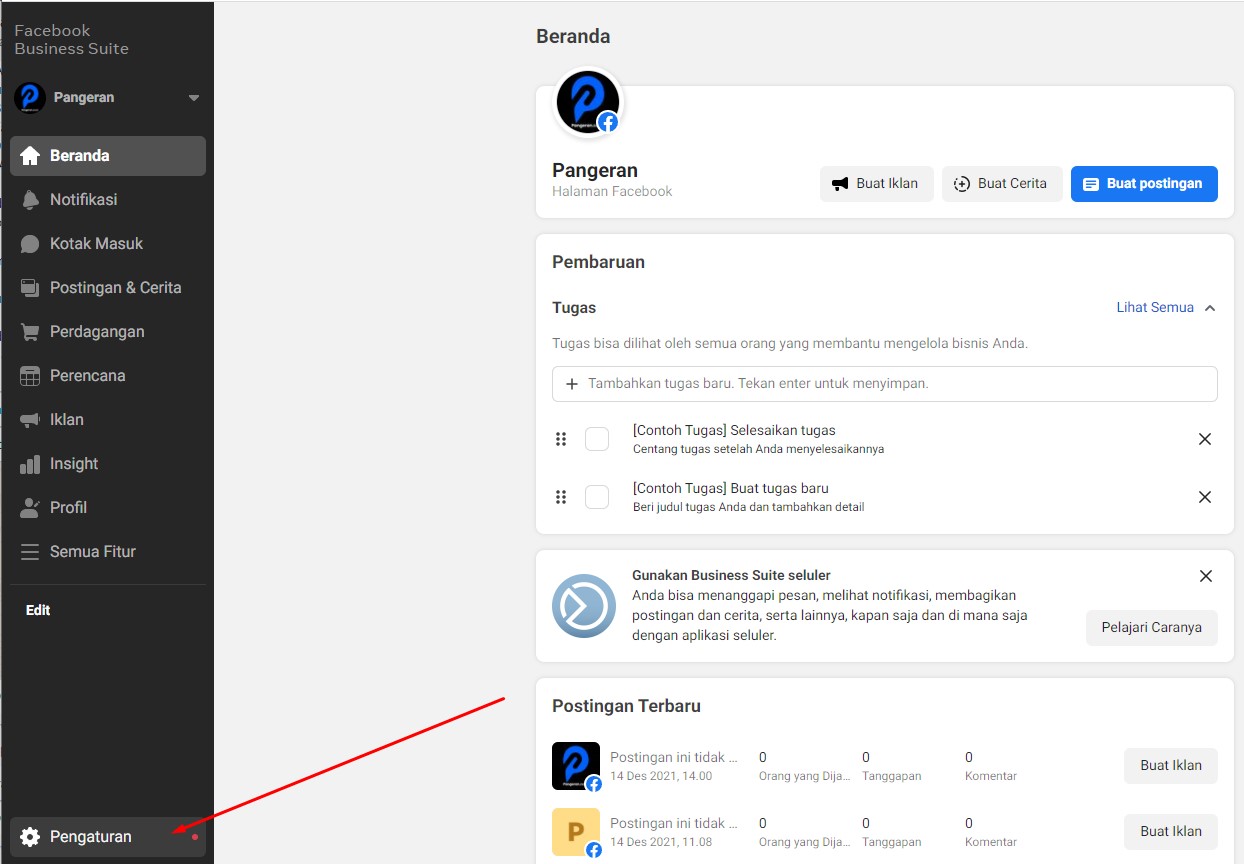Click the Postingan Terbaru heading

pos(626,706)
